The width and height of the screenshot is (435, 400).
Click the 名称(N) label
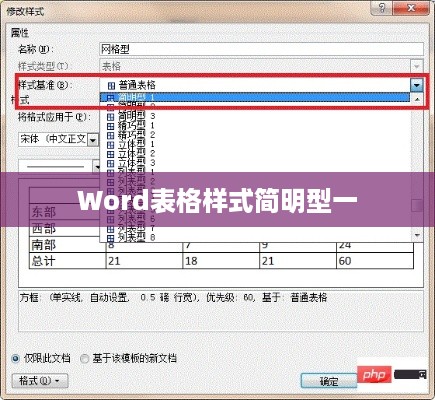(x=36, y=50)
